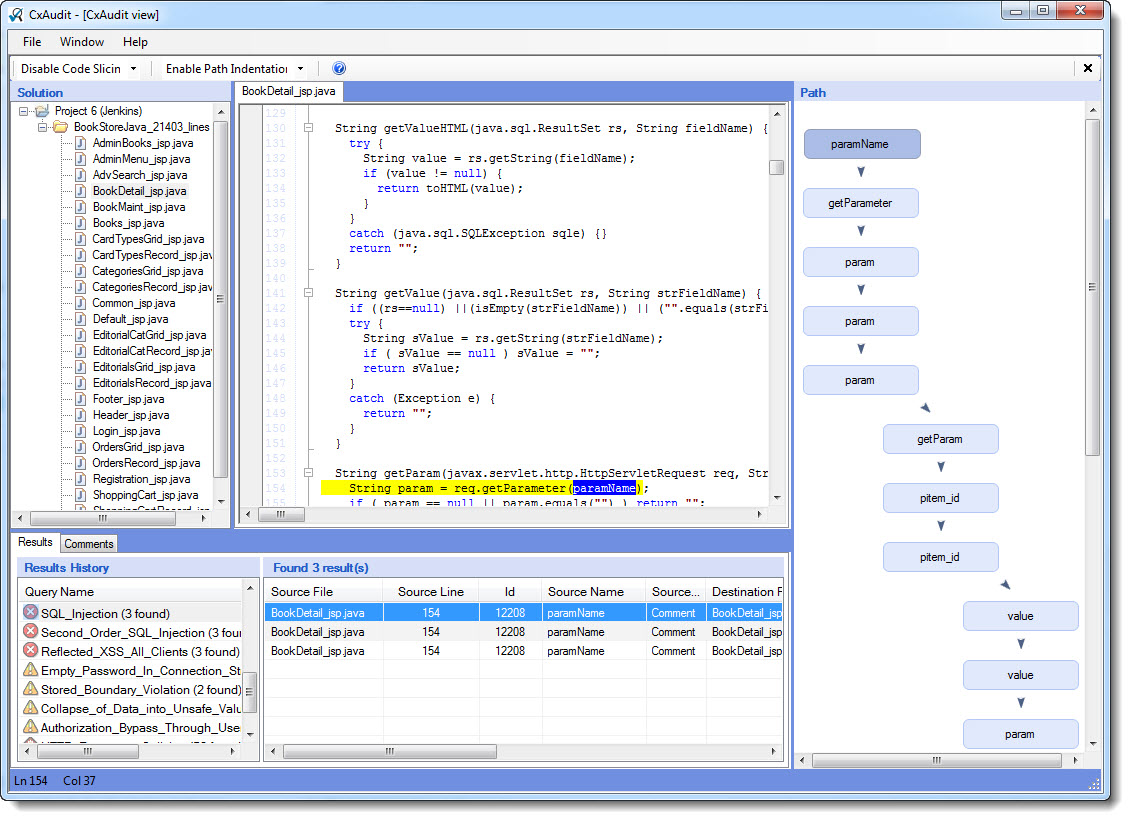Screen dimensions: 1131x821
Task: Click the Footer_jsp.java file icon
Action: coord(82,399)
